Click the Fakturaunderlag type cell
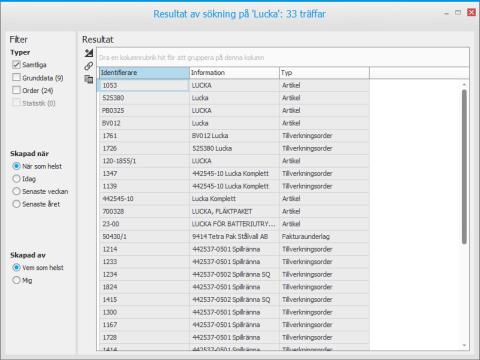The height and width of the screenshot is (360, 480). pos(324,237)
